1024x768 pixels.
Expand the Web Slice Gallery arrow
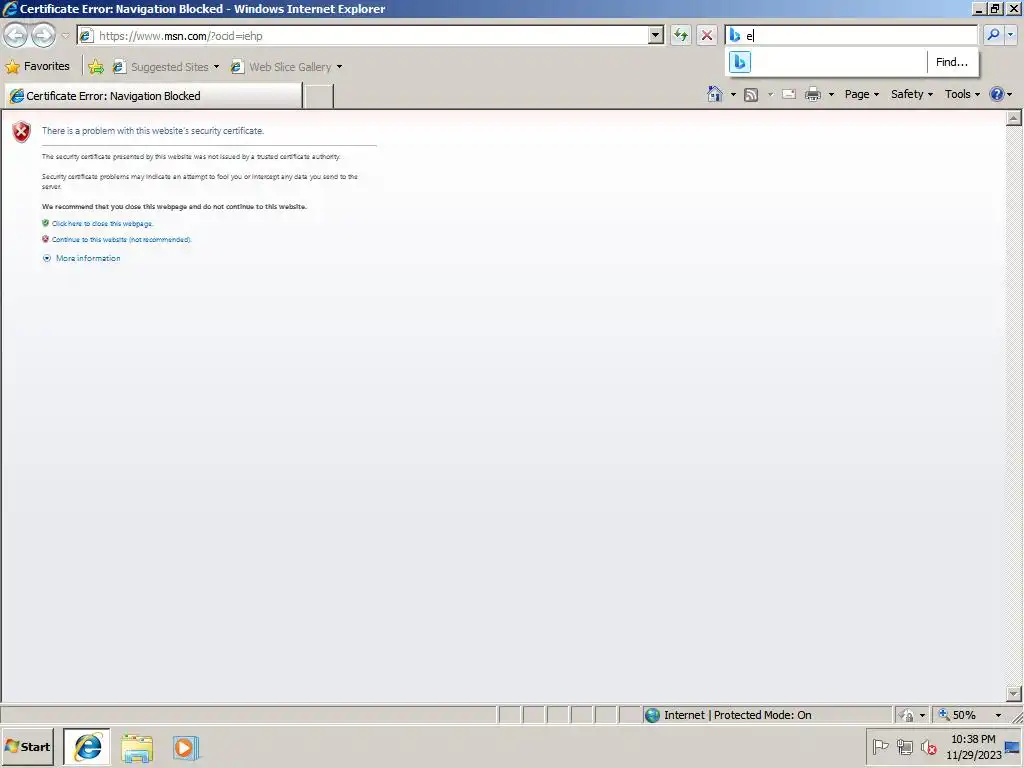pos(339,67)
